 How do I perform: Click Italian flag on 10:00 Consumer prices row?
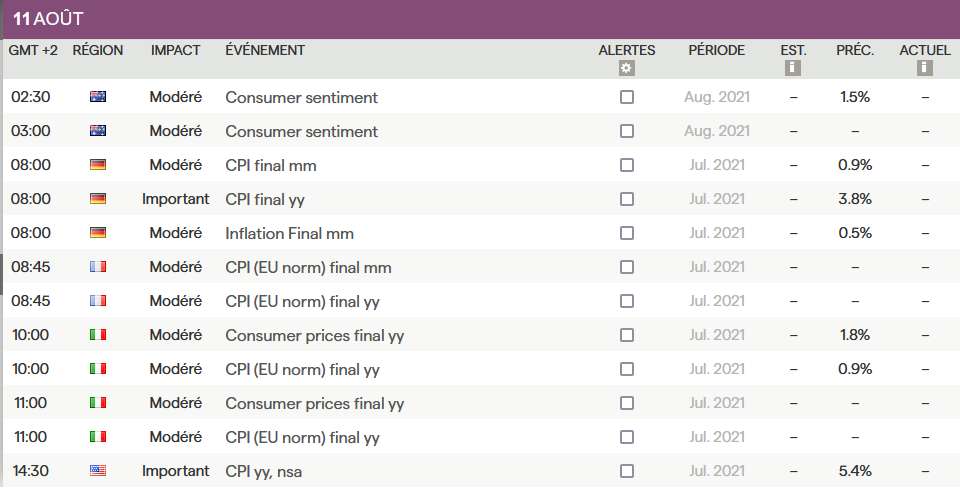pyautogui.click(x=98, y=335)
